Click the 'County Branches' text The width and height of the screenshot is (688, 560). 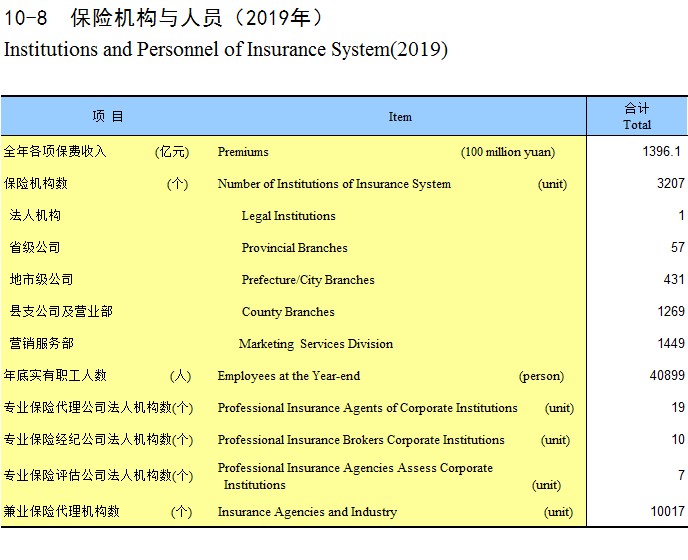pos(288,312)
